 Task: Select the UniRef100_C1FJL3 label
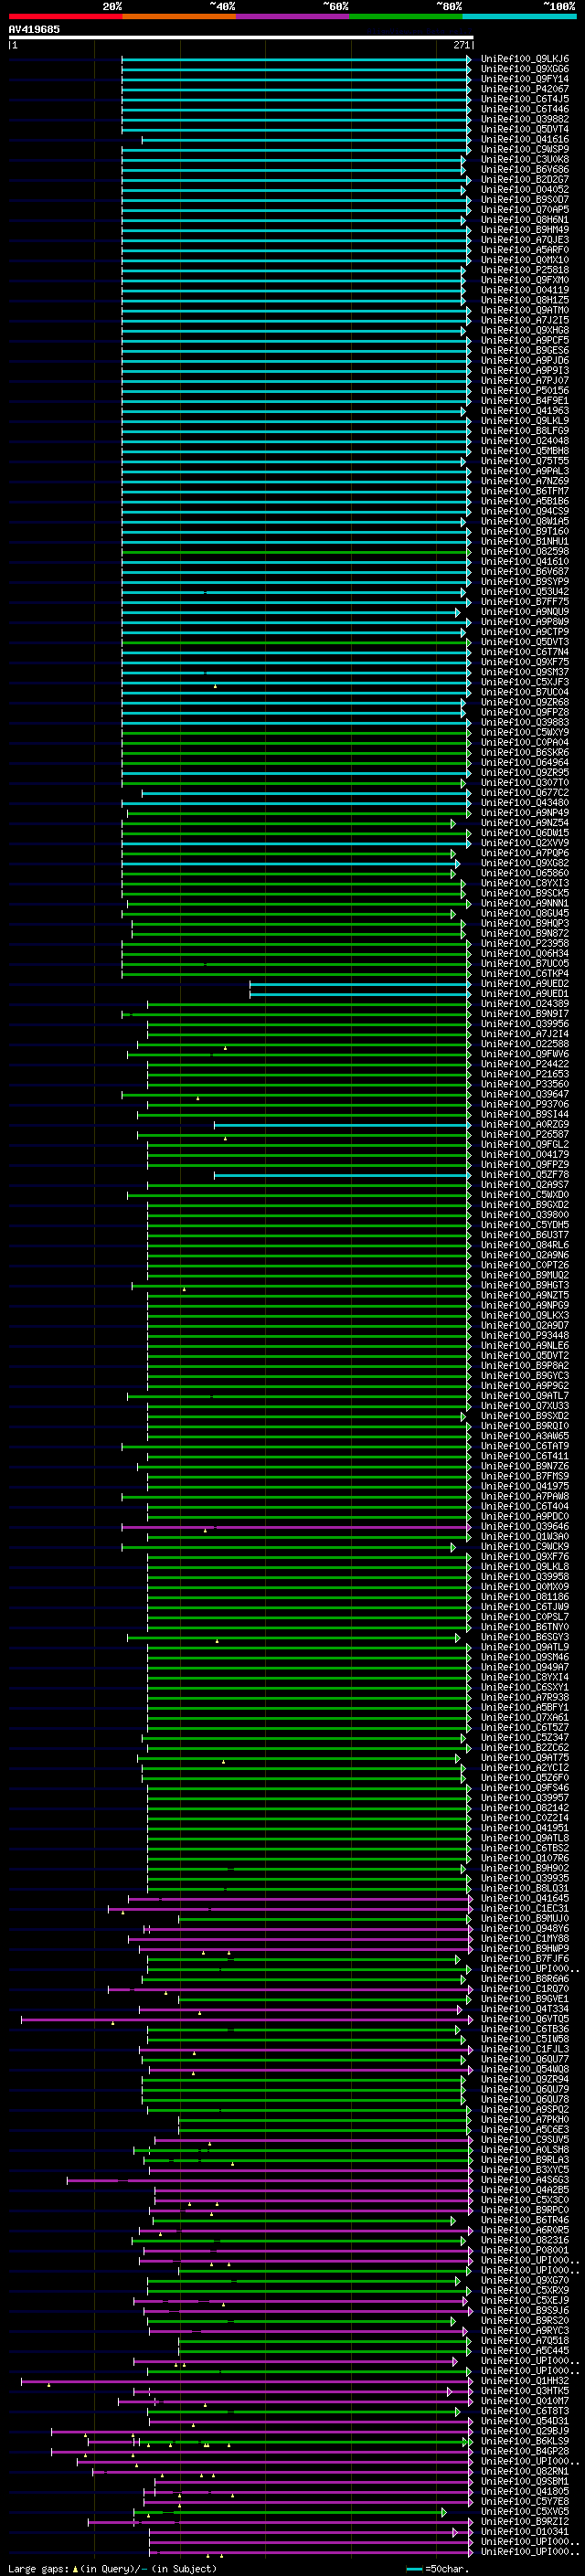[525, 2049]
